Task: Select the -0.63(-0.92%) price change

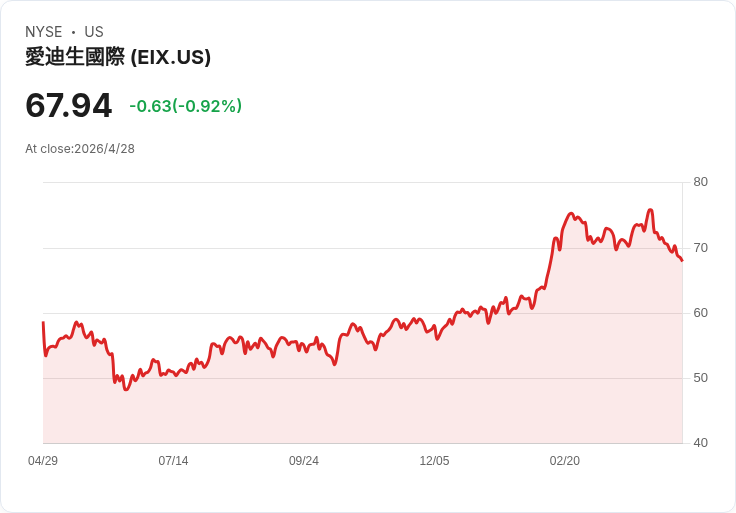Action: [x=185, y=106]
